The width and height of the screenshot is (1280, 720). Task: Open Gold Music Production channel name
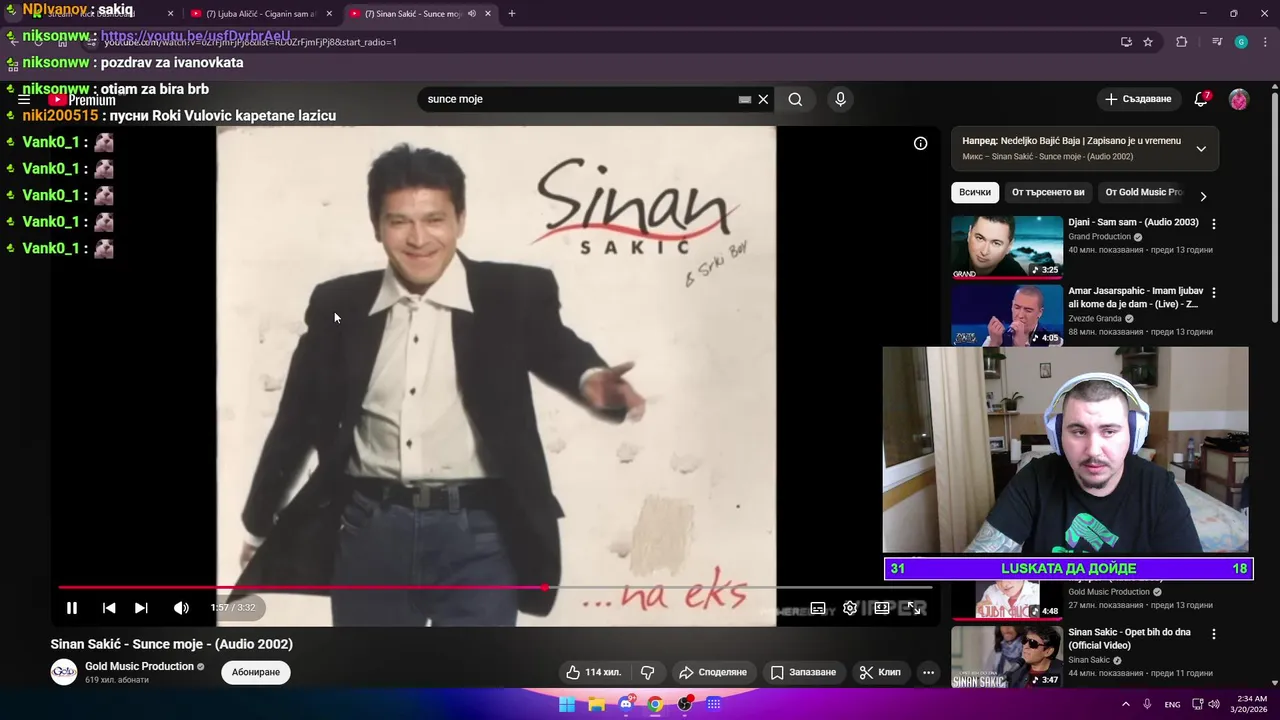coord(139,666)
